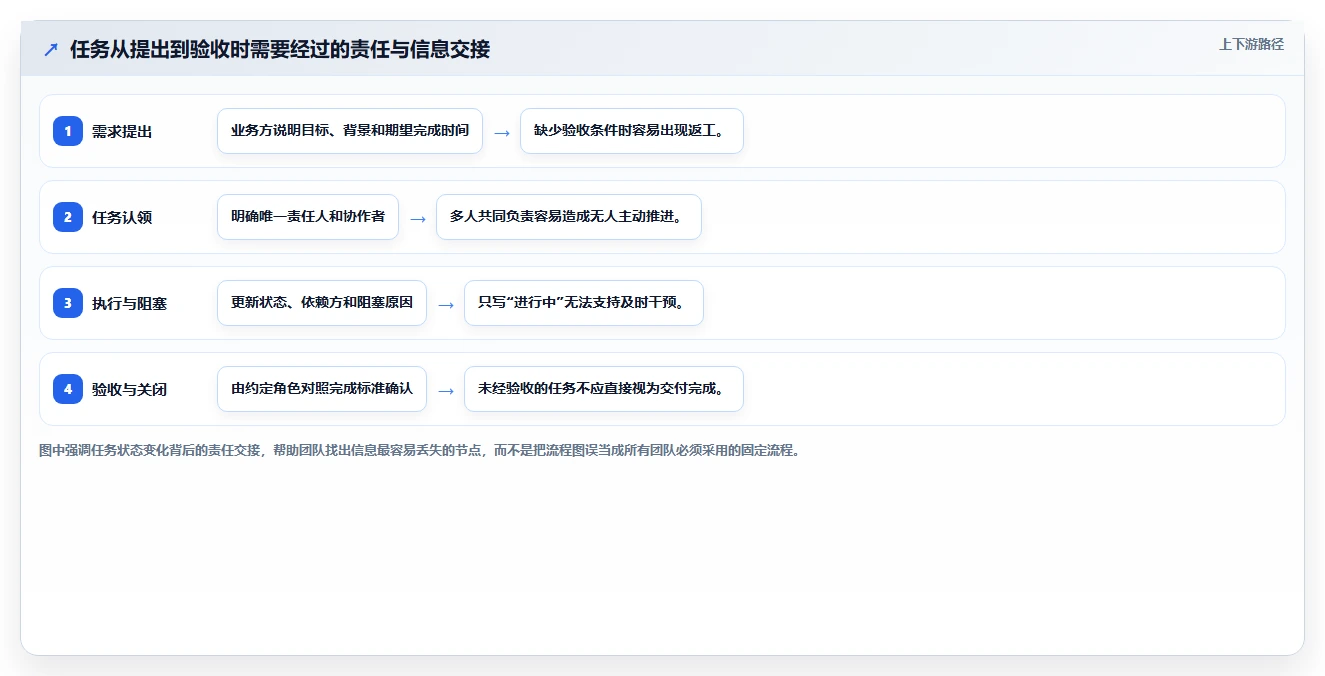Click the box 未经验收的任务不应直接视为交付完成。
1325x676 pixels.
[x=604, y=389]
